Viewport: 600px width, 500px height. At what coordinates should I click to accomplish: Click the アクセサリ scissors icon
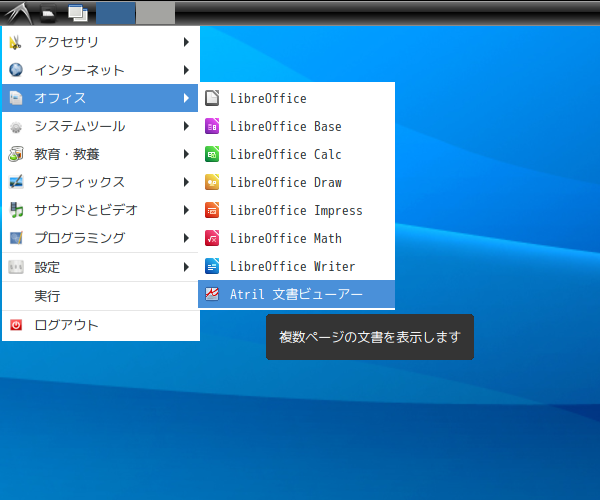pyautogui.click(x=16, y=42)
